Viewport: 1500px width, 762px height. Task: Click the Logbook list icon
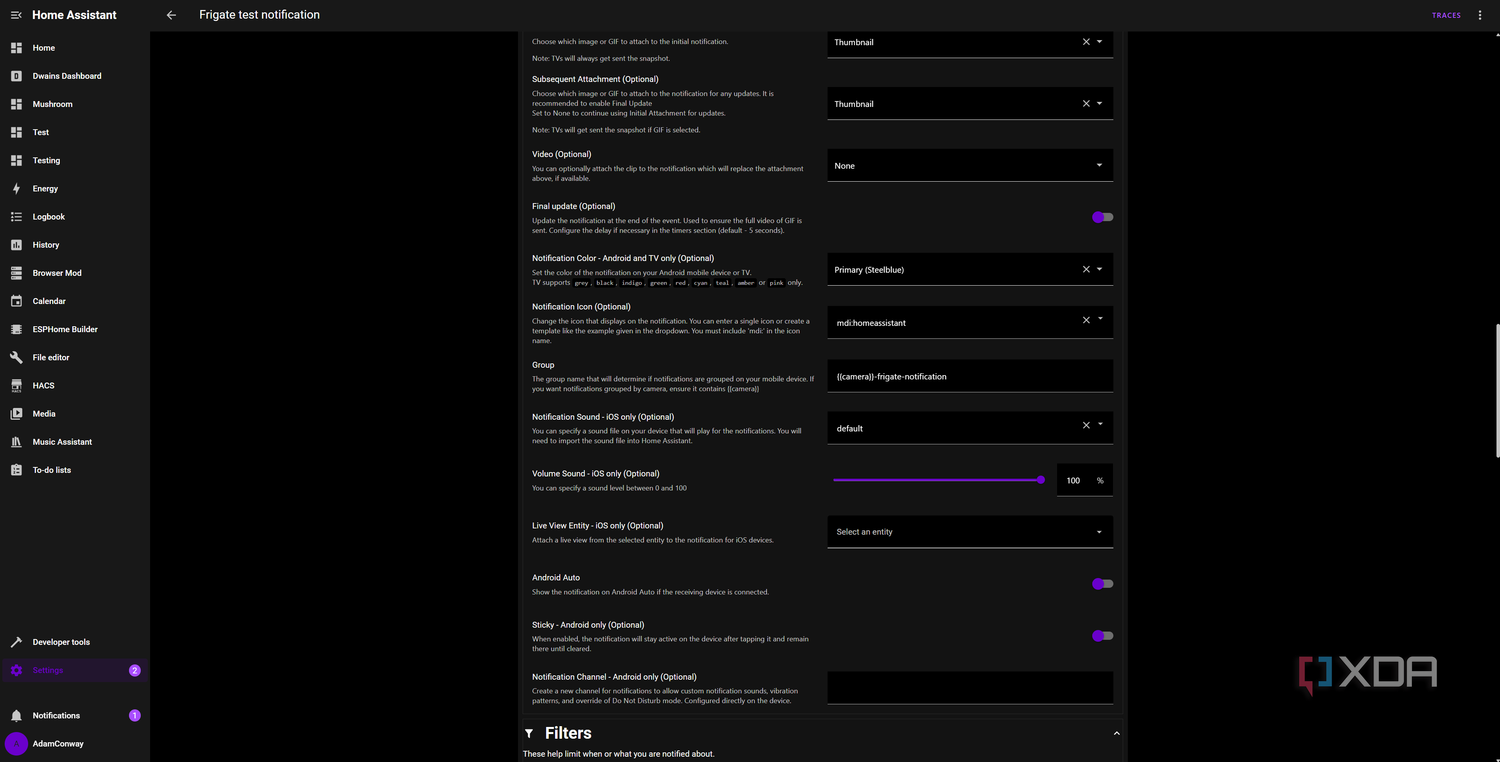point(16,216)
